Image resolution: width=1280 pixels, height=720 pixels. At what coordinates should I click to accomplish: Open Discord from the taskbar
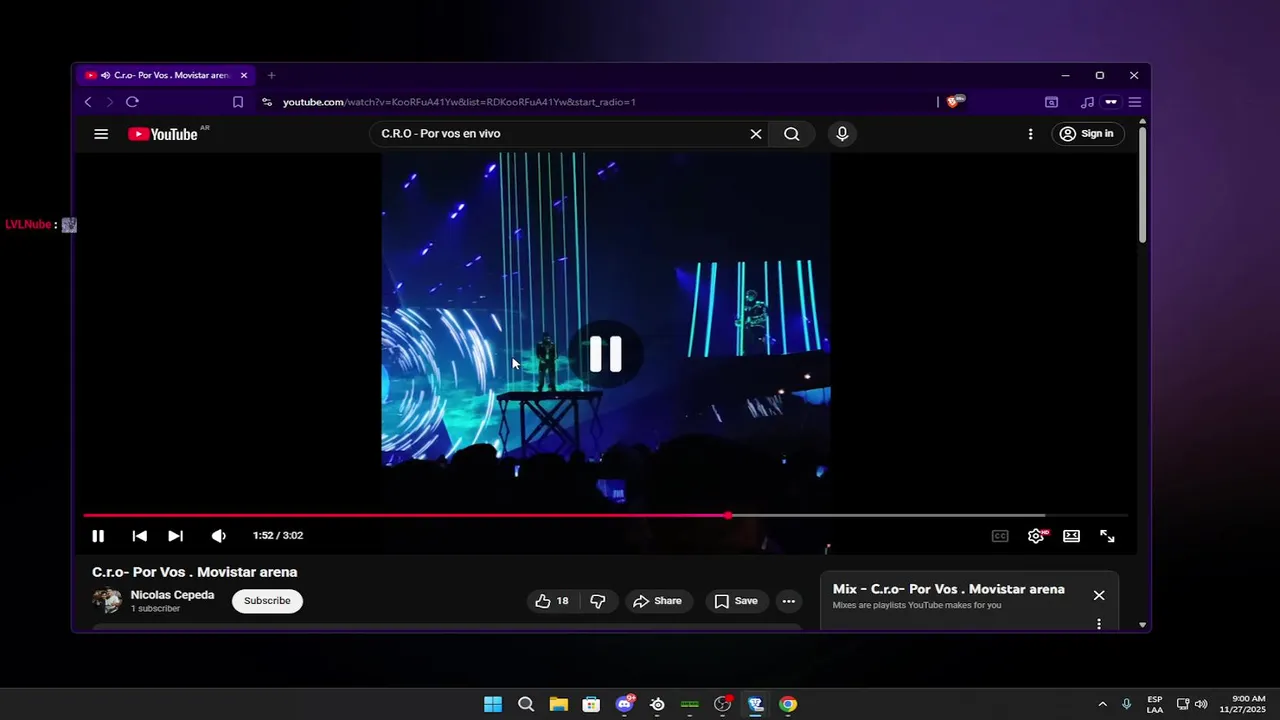point(625,704)
